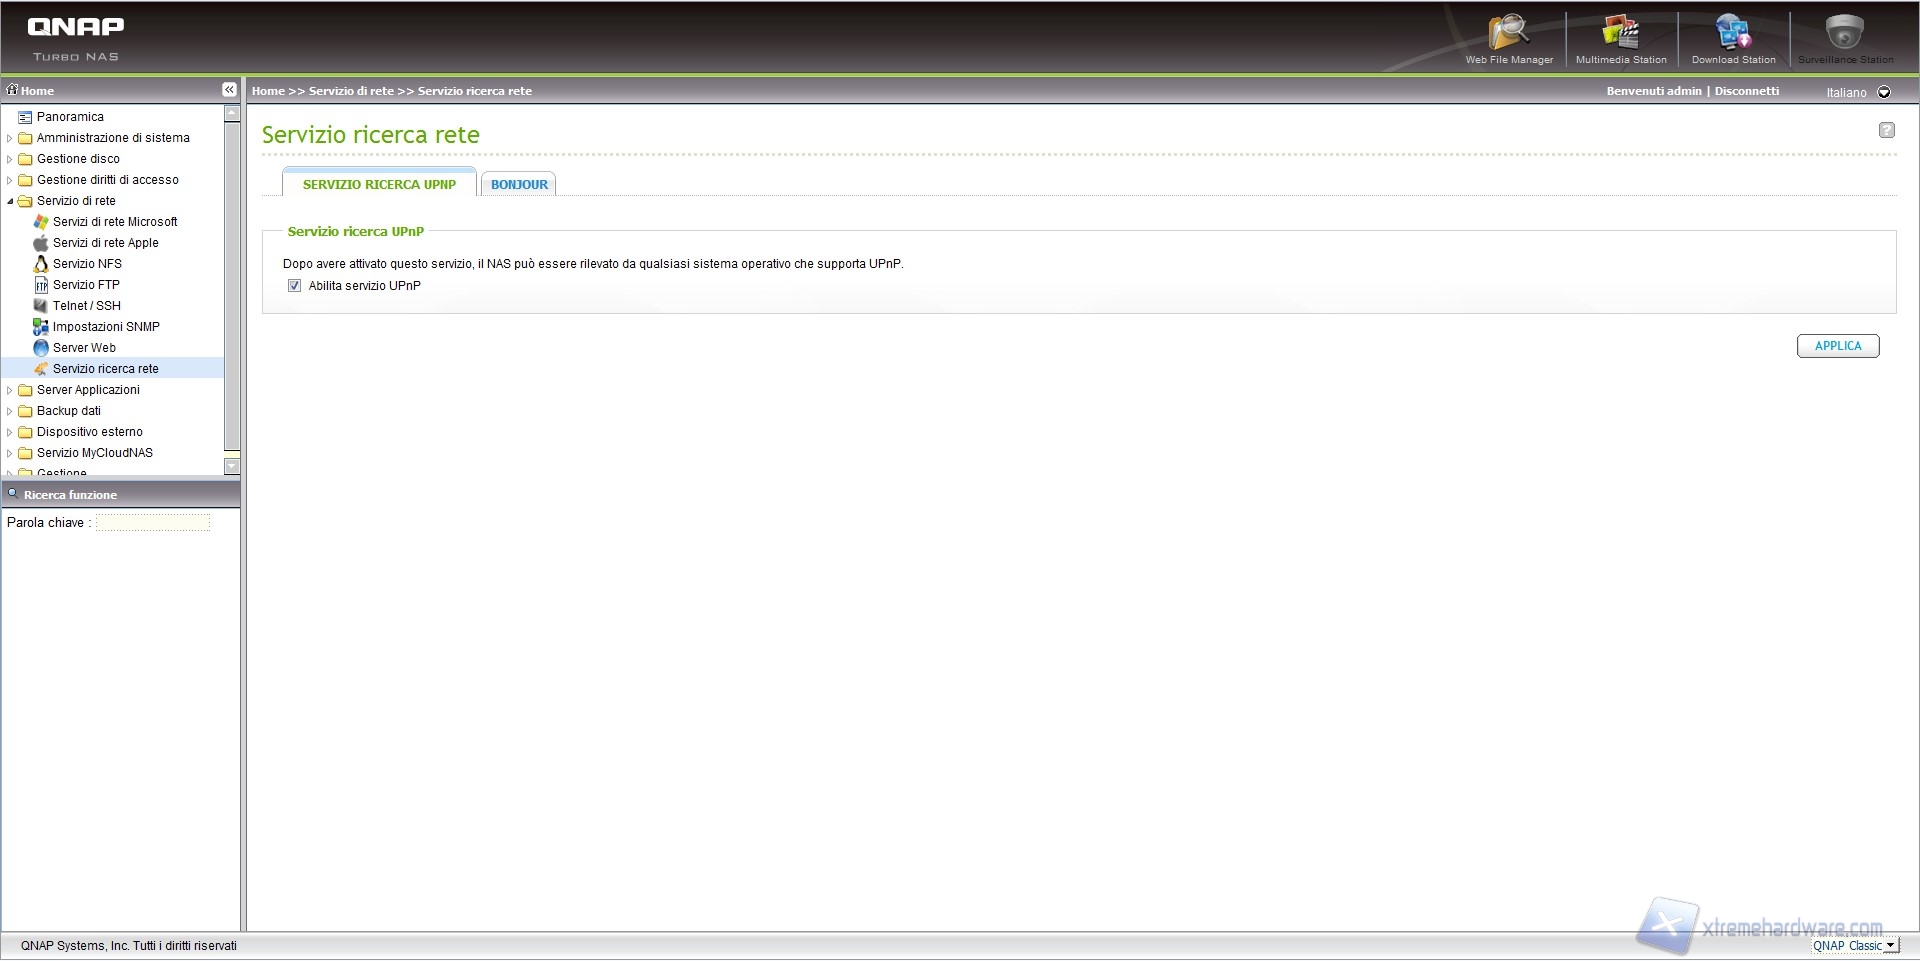The height and width of the screenshot is (961, 1920).
Task: Select Server Web in sidebar
Action: (x=84, y=348)
